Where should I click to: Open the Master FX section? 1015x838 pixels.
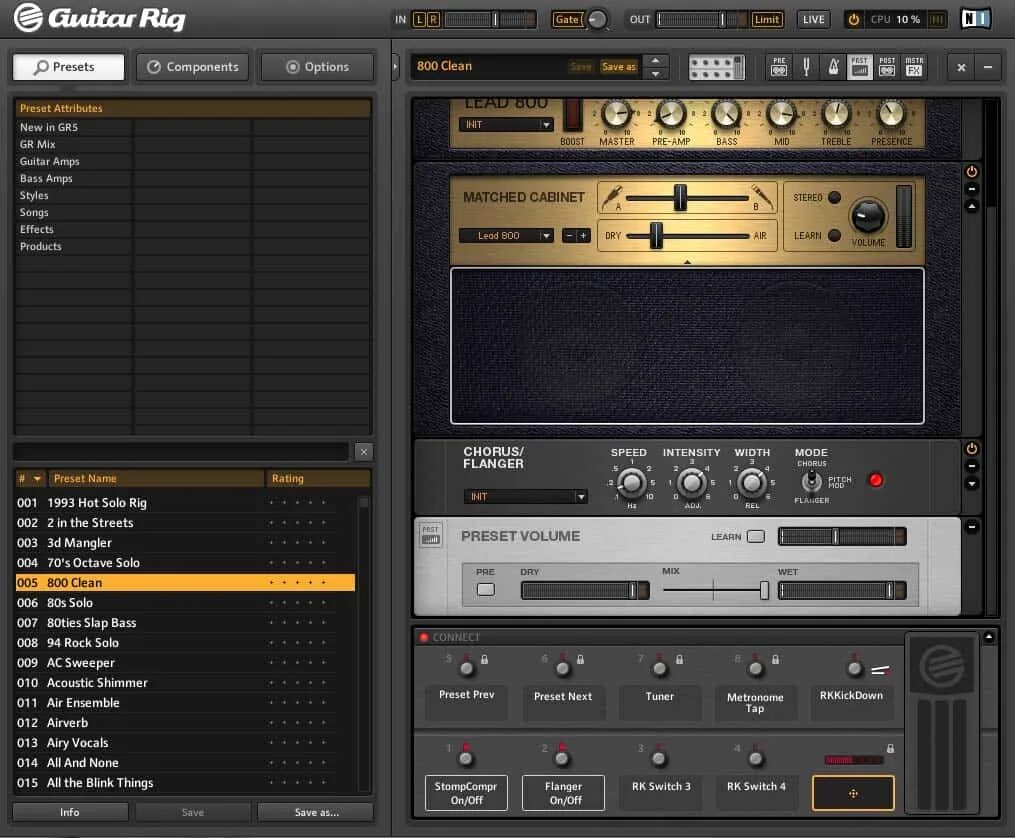pyautogui.click(x=914, y=67)
